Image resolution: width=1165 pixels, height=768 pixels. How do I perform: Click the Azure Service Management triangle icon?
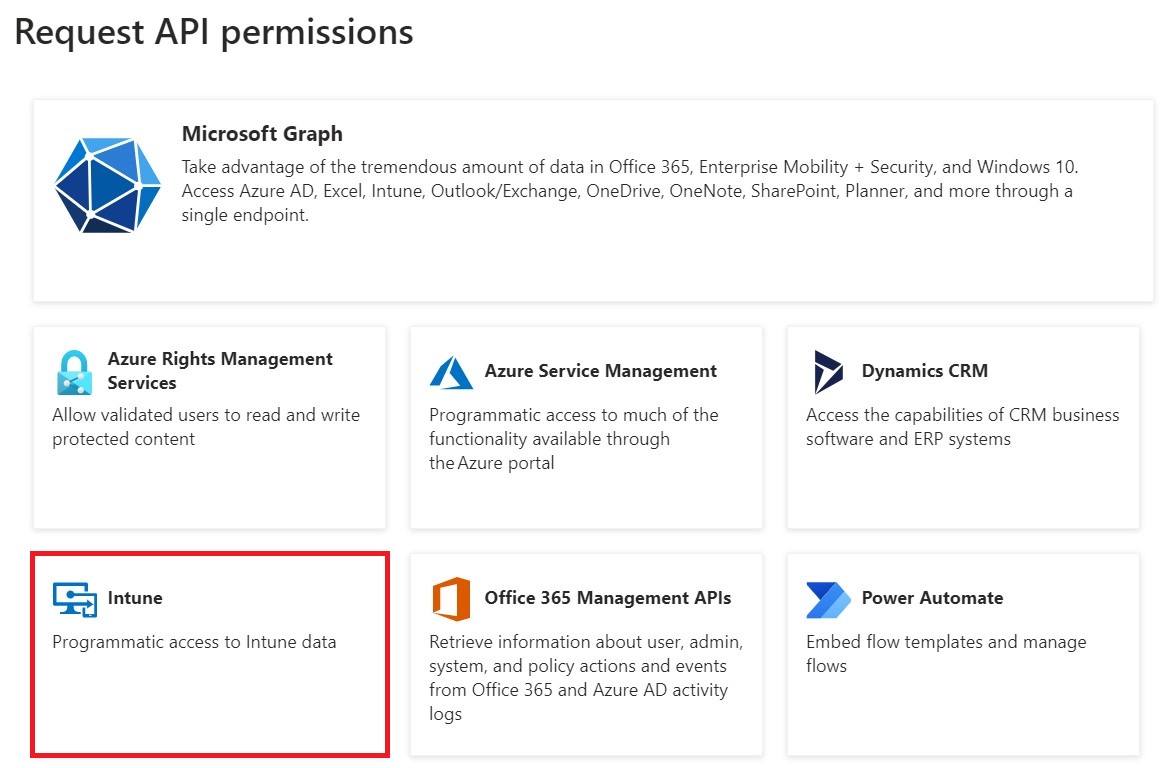pyautogui.click(x=451, y=372)
